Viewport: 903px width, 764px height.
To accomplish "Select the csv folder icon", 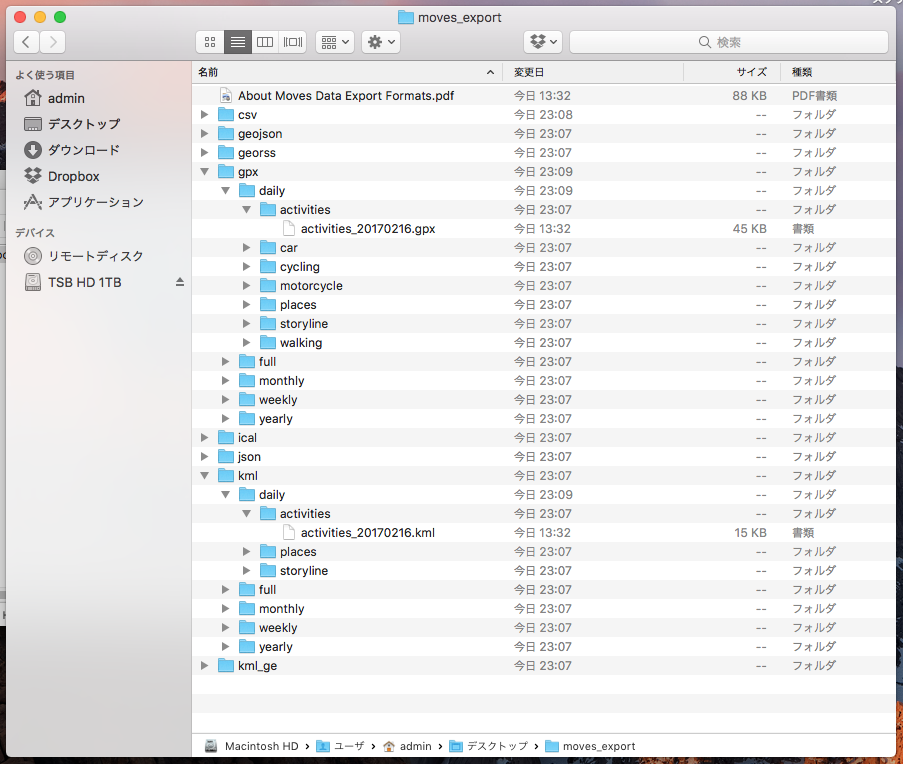I will (226, 115).
